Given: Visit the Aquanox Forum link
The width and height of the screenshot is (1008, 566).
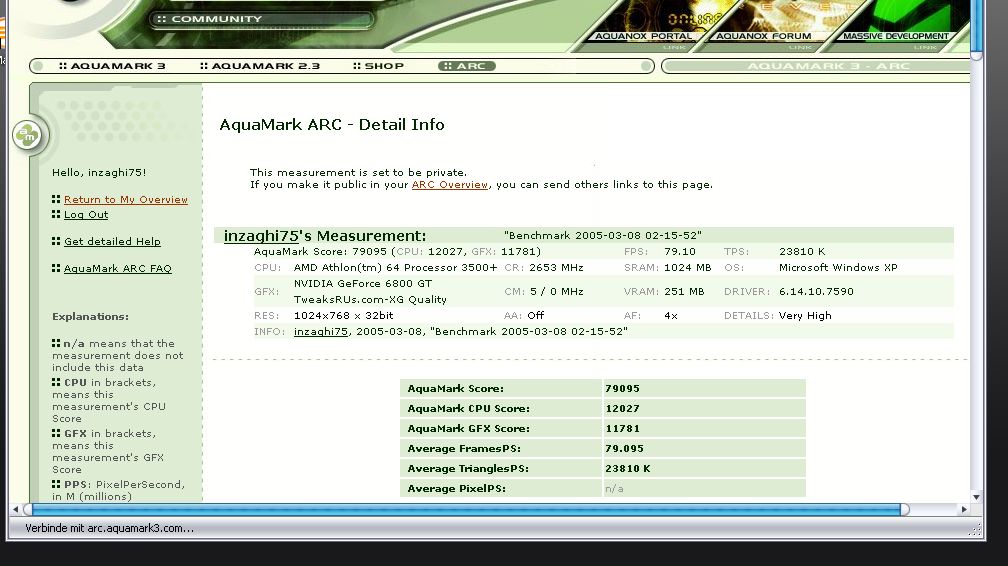Looking at the screenshot, I should point(763,36).
